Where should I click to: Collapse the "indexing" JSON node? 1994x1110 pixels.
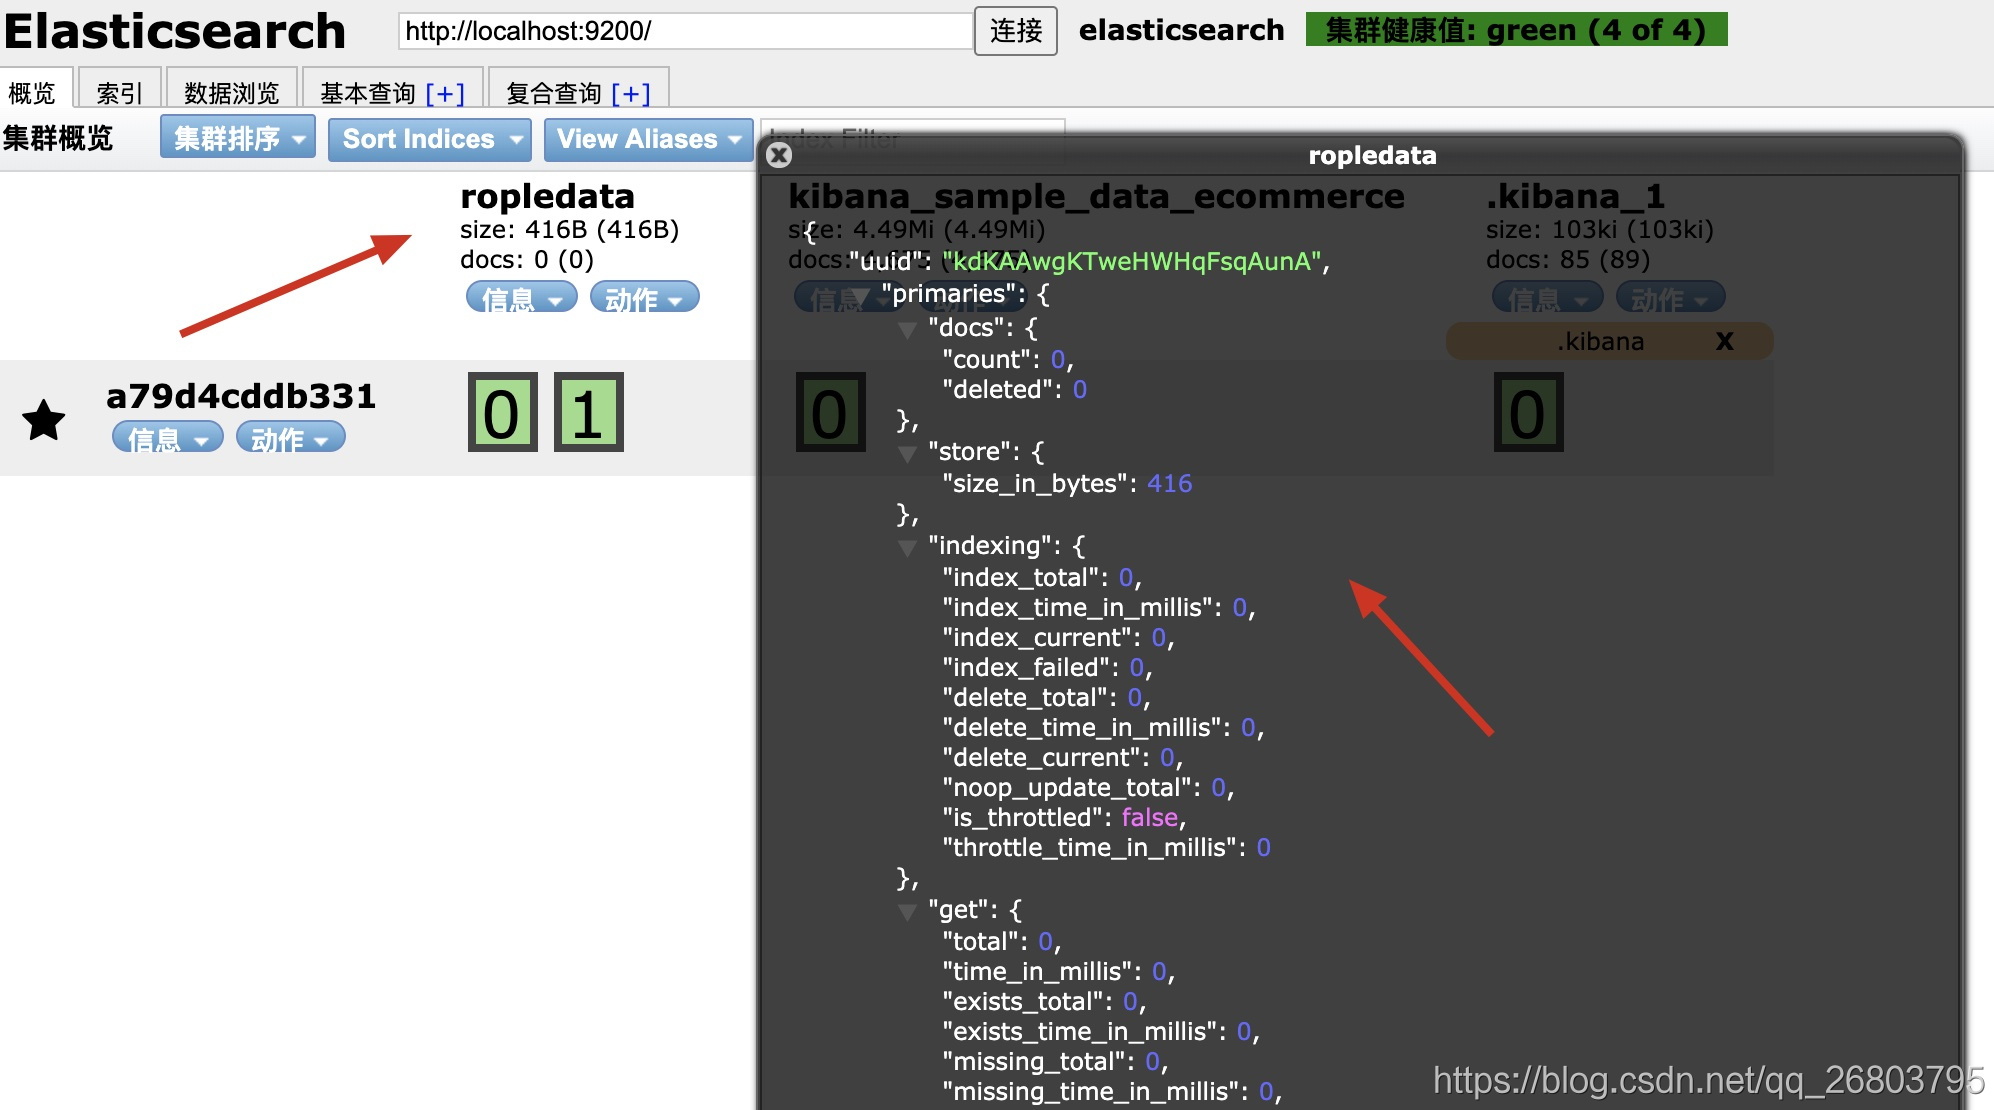(907, 547)
